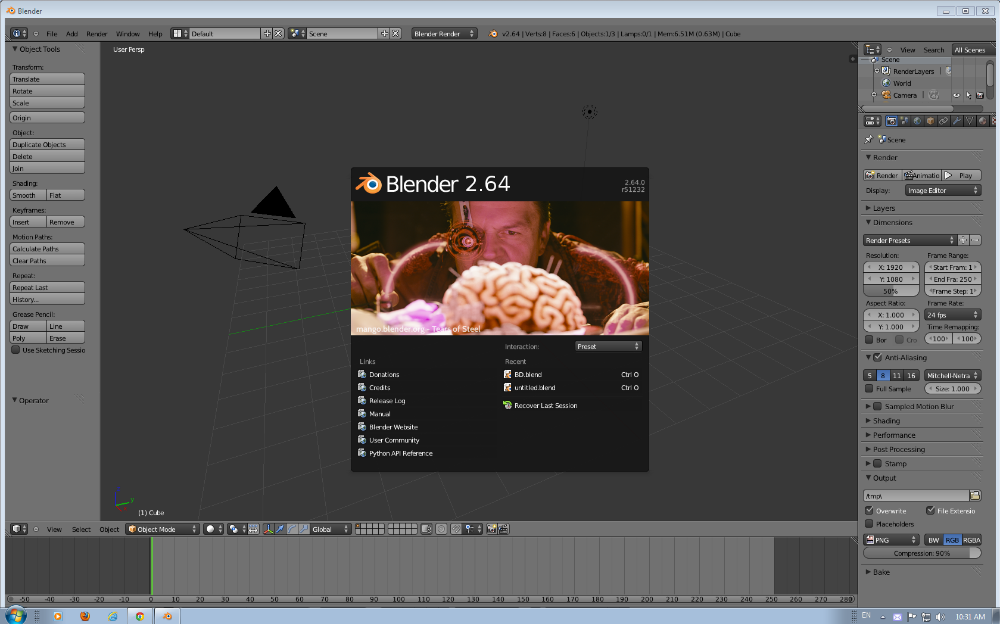Click the Animation render button
This screenshot has width=1000, height=624.
922,175
